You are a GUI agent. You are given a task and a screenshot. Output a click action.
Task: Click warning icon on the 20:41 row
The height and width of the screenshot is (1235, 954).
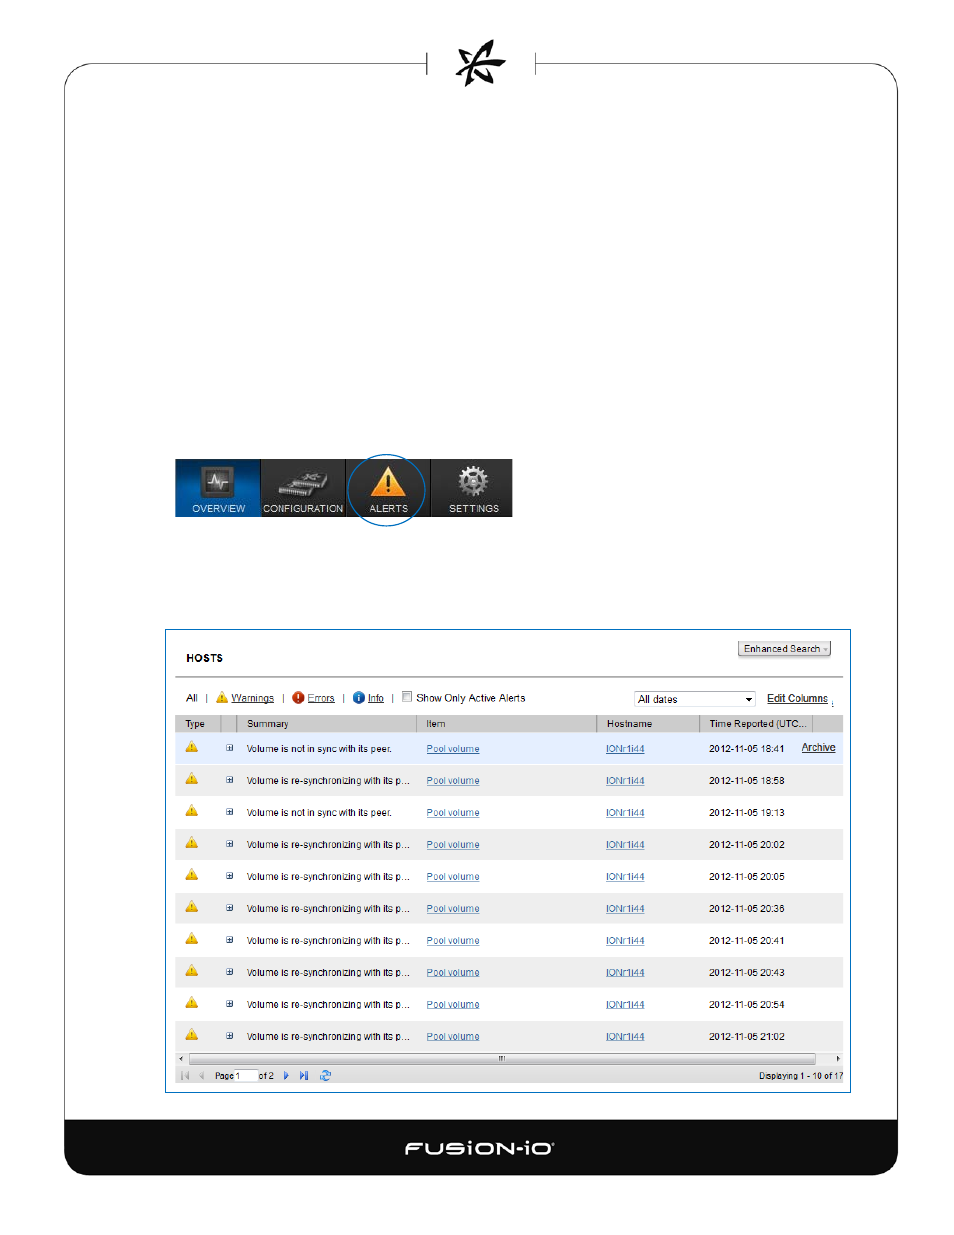pos(192,939)
